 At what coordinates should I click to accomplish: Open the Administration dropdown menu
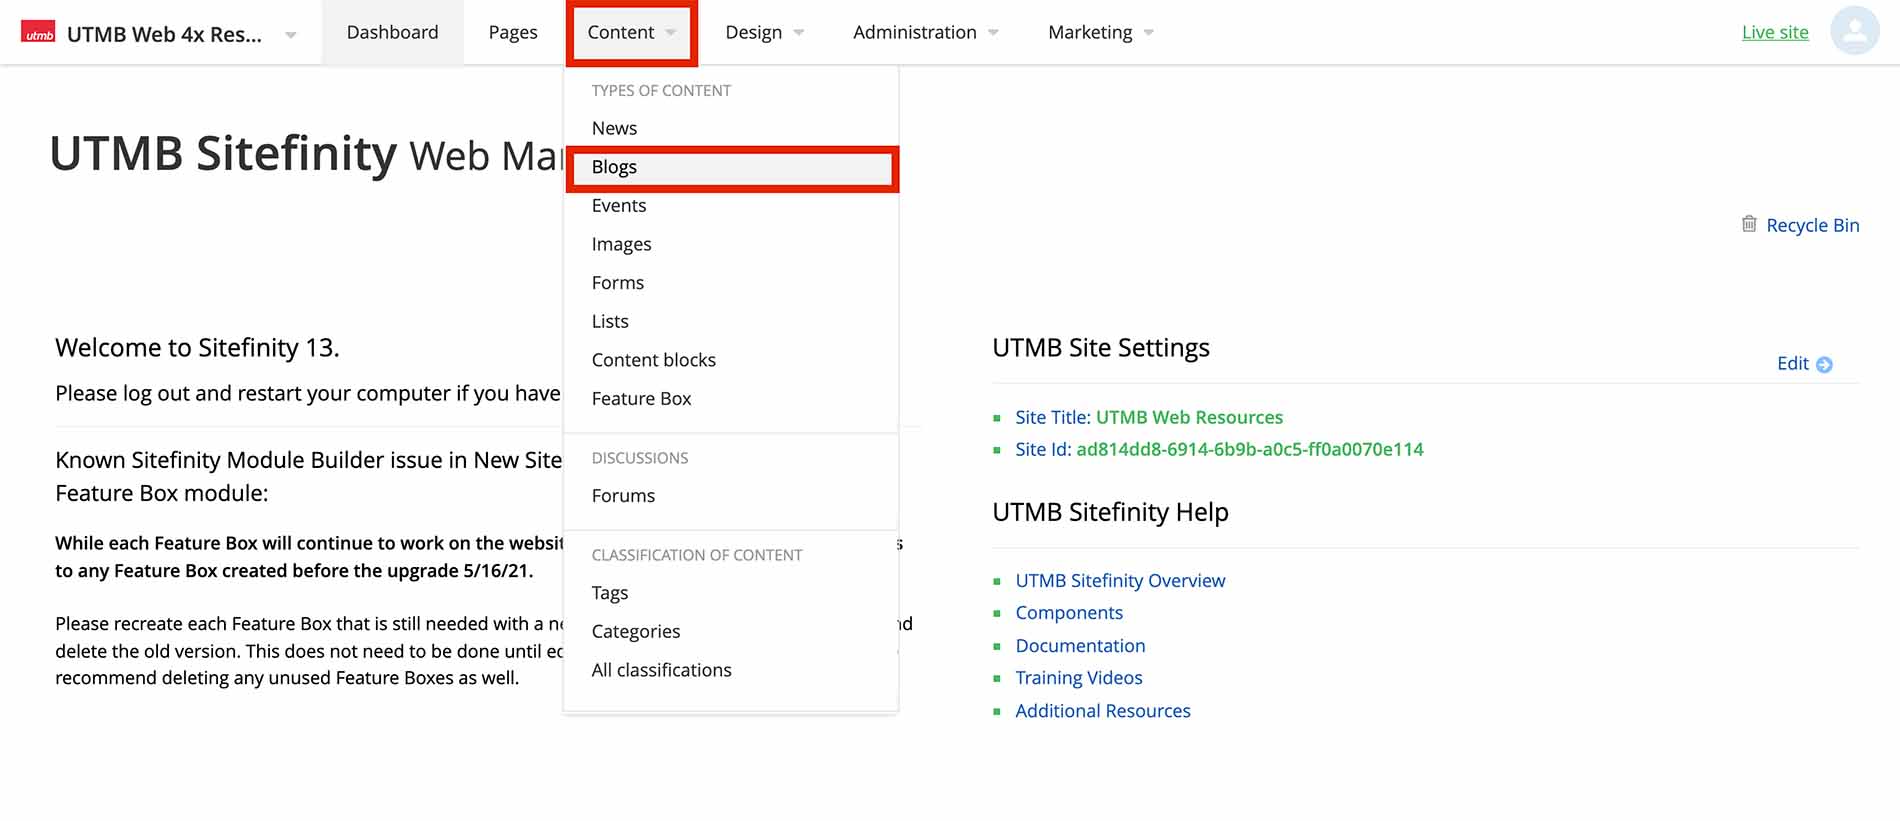point(925,33)
